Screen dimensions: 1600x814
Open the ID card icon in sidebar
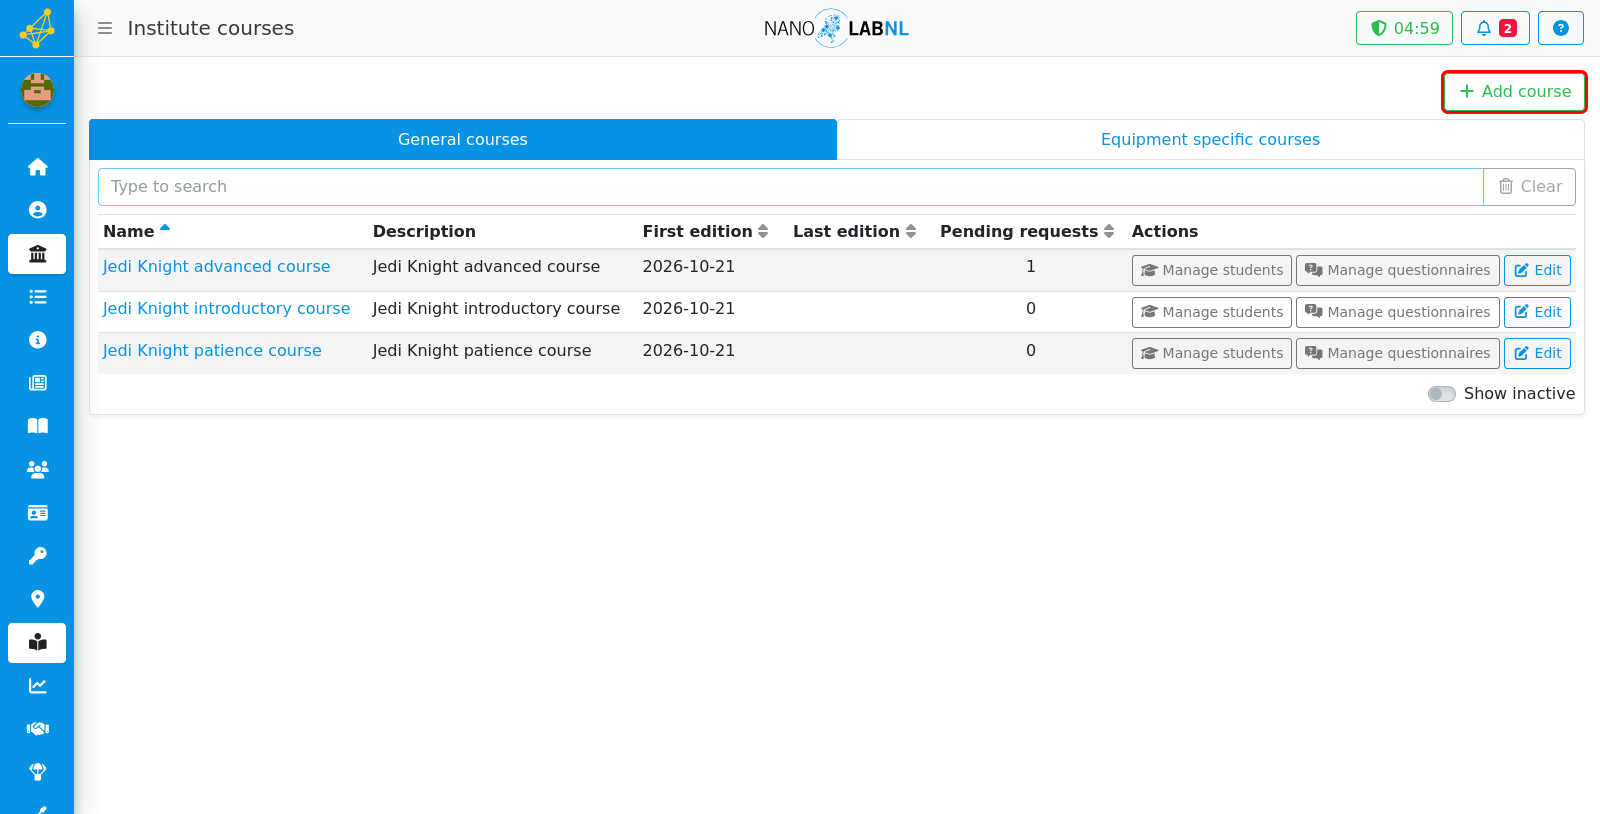click(x=37, y=513)
